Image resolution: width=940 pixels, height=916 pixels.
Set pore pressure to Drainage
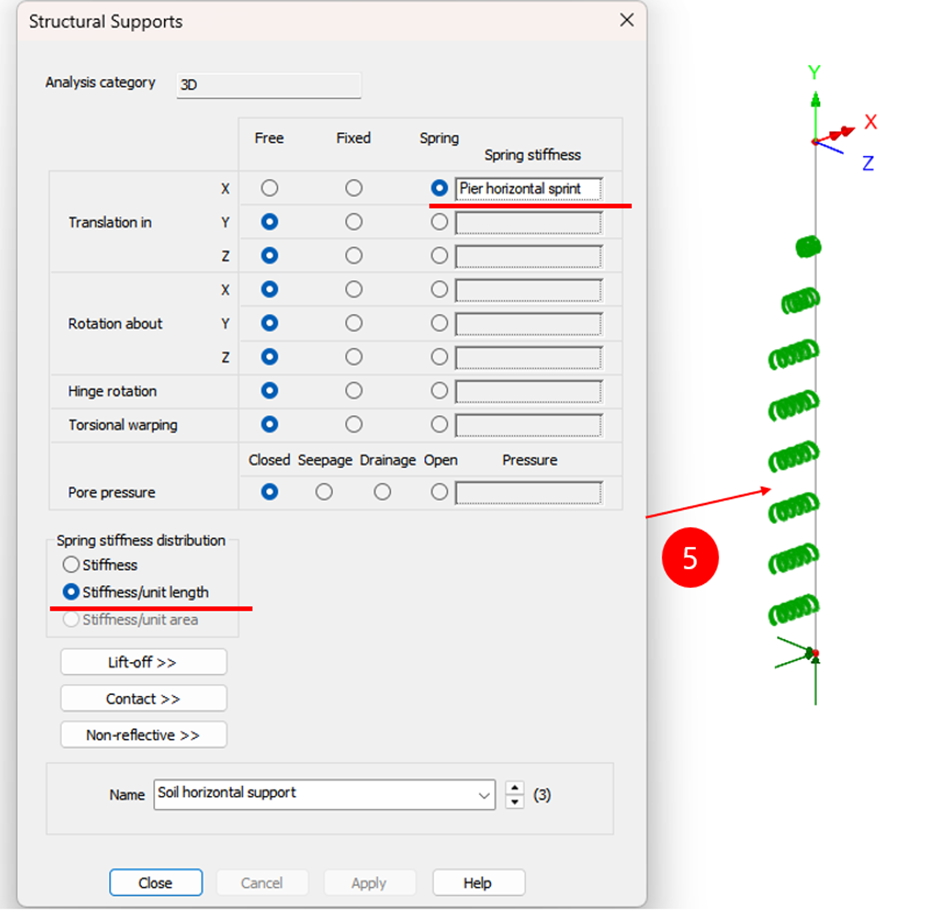(x=382, y=492)
